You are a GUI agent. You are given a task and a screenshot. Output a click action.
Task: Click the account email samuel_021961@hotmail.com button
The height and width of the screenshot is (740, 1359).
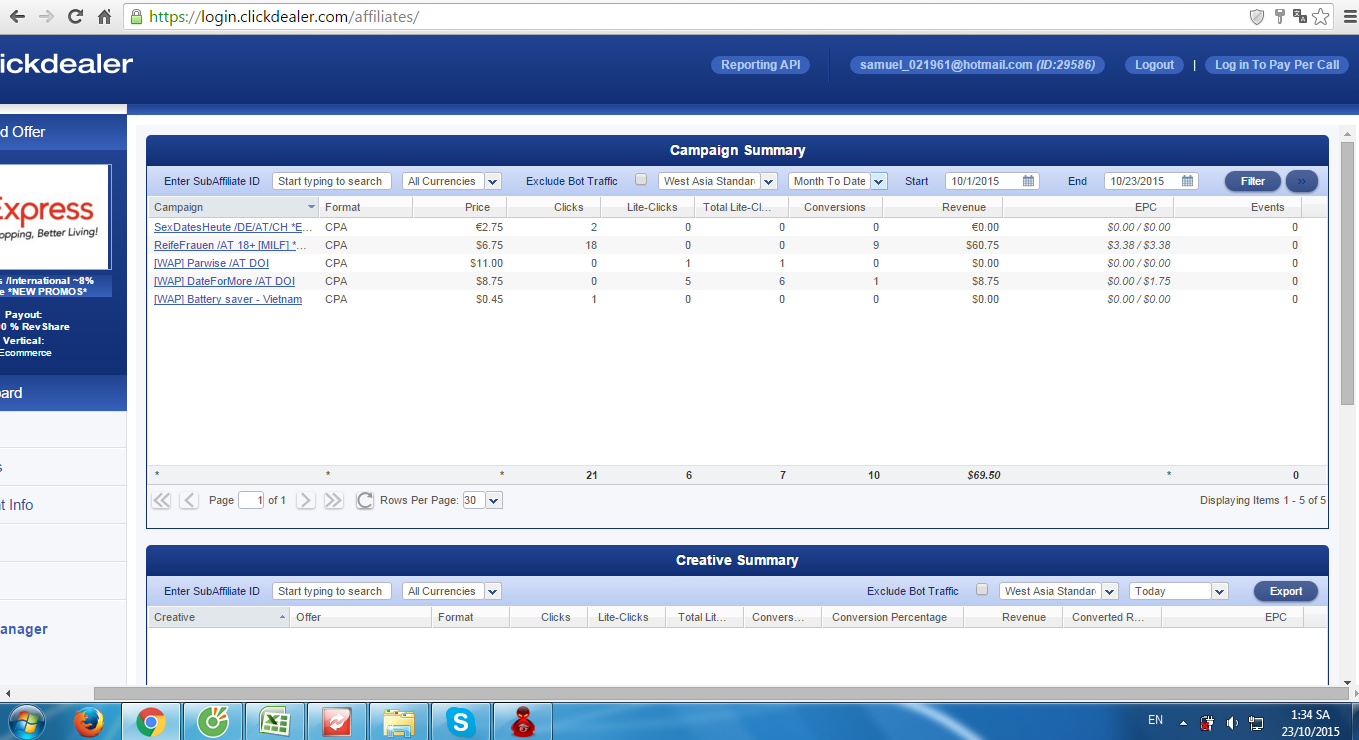tap(978, 65)
